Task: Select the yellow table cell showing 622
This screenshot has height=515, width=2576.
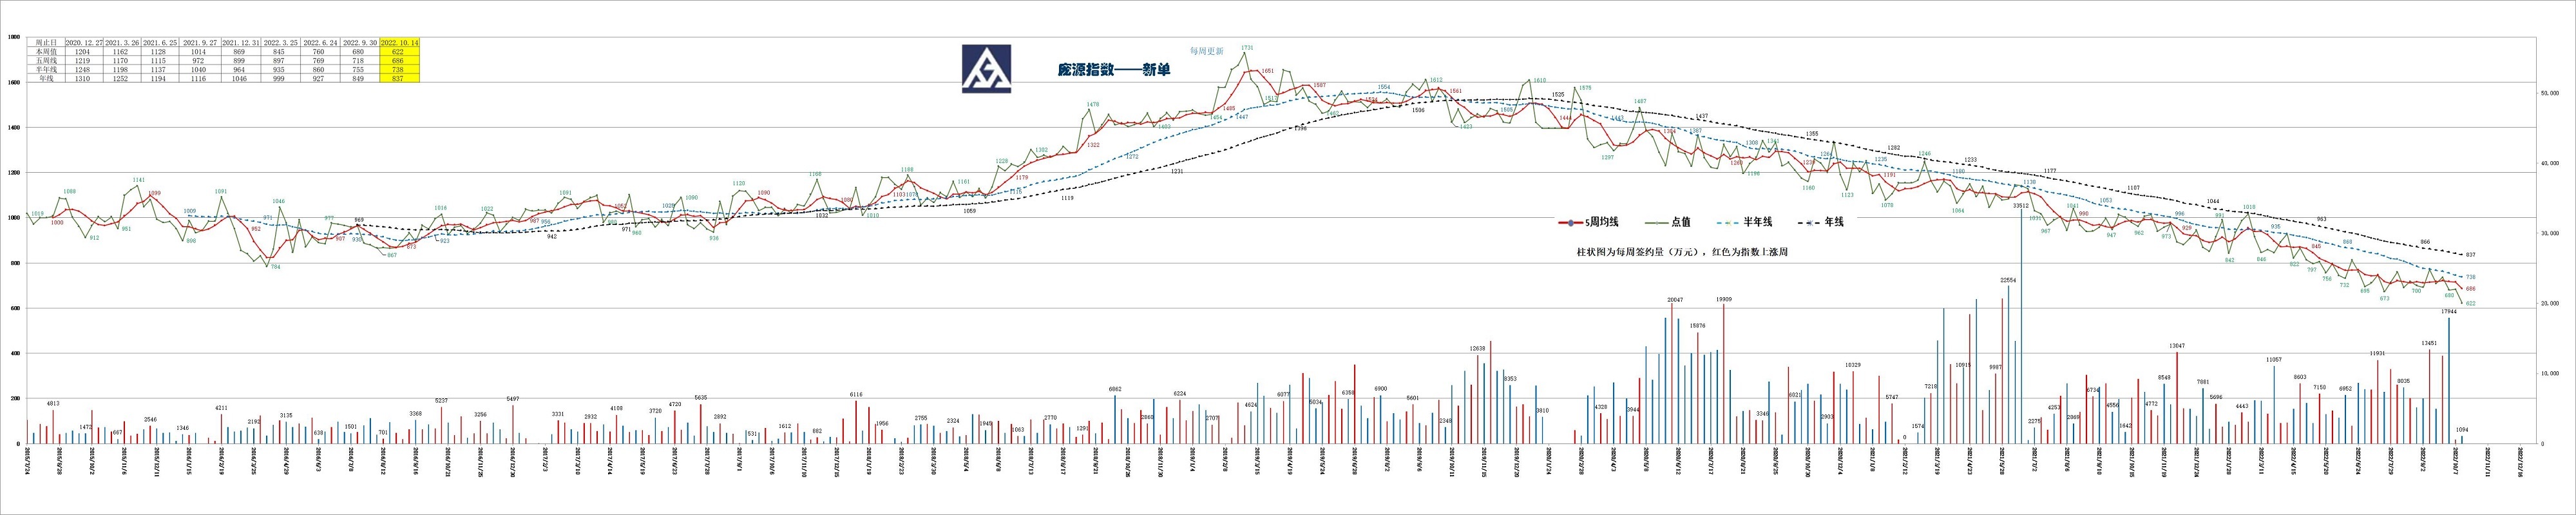Action: click(400, 51)
